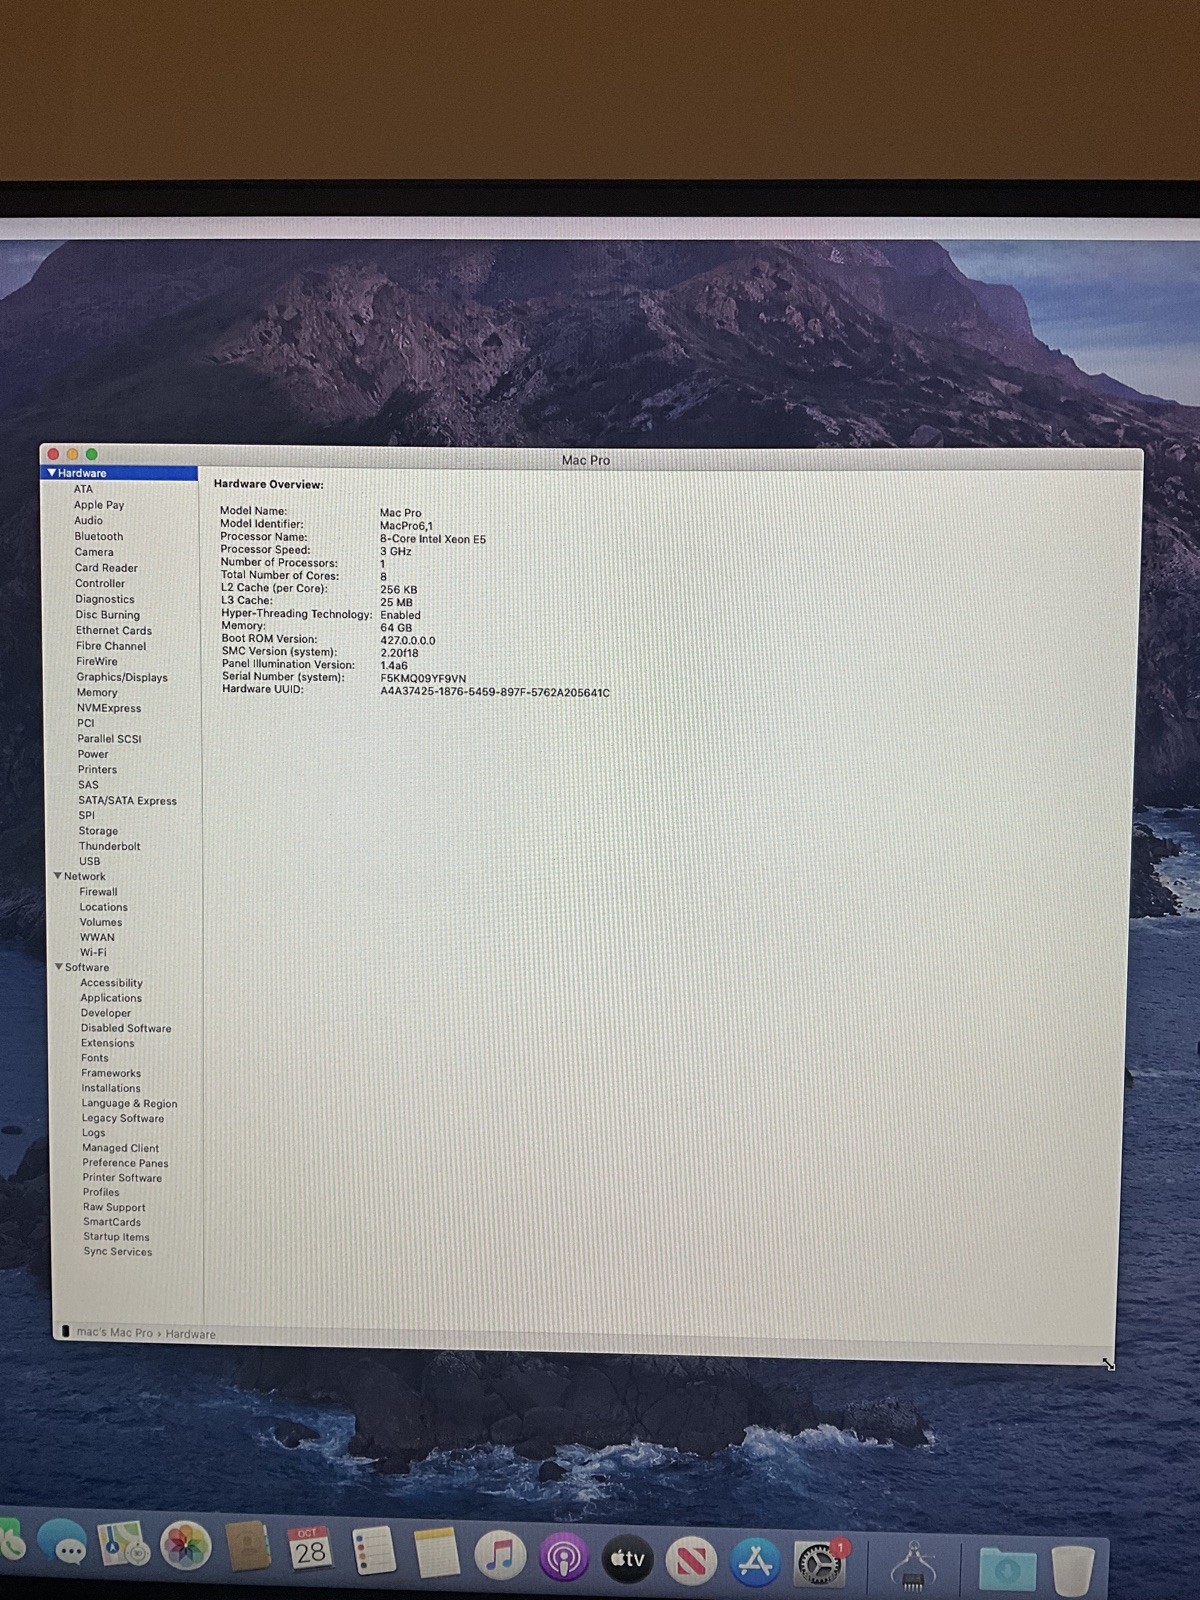The image size is (1200, 1600).
Task: Open Apple TV app in Dock
Action: [x=627, y=1558]
